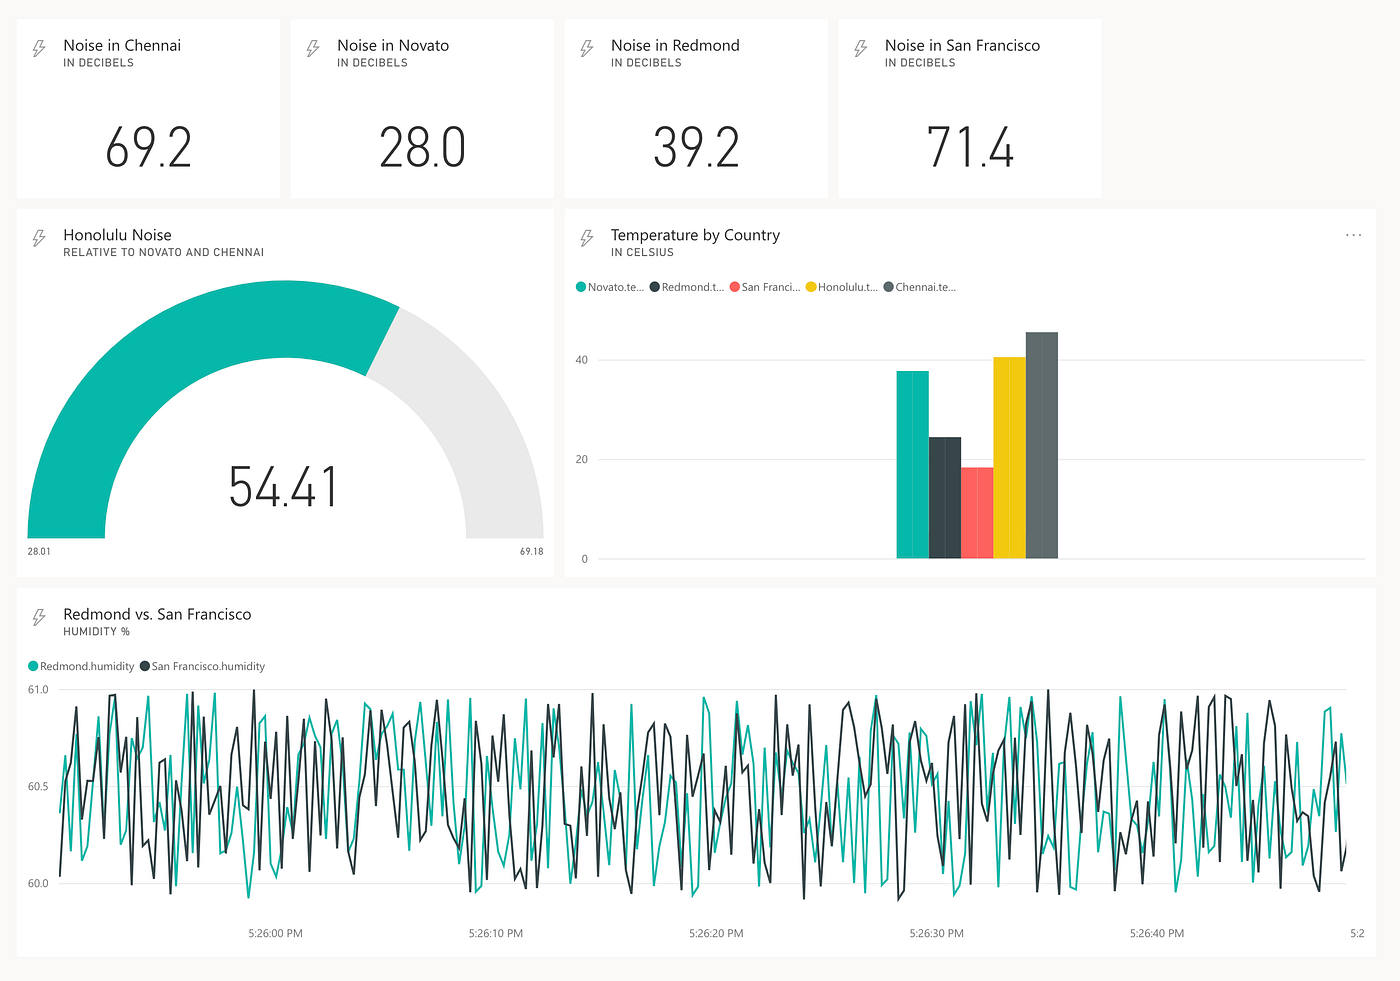Click the streaming icon on Honolulu Noise tile

coord(39,237)
